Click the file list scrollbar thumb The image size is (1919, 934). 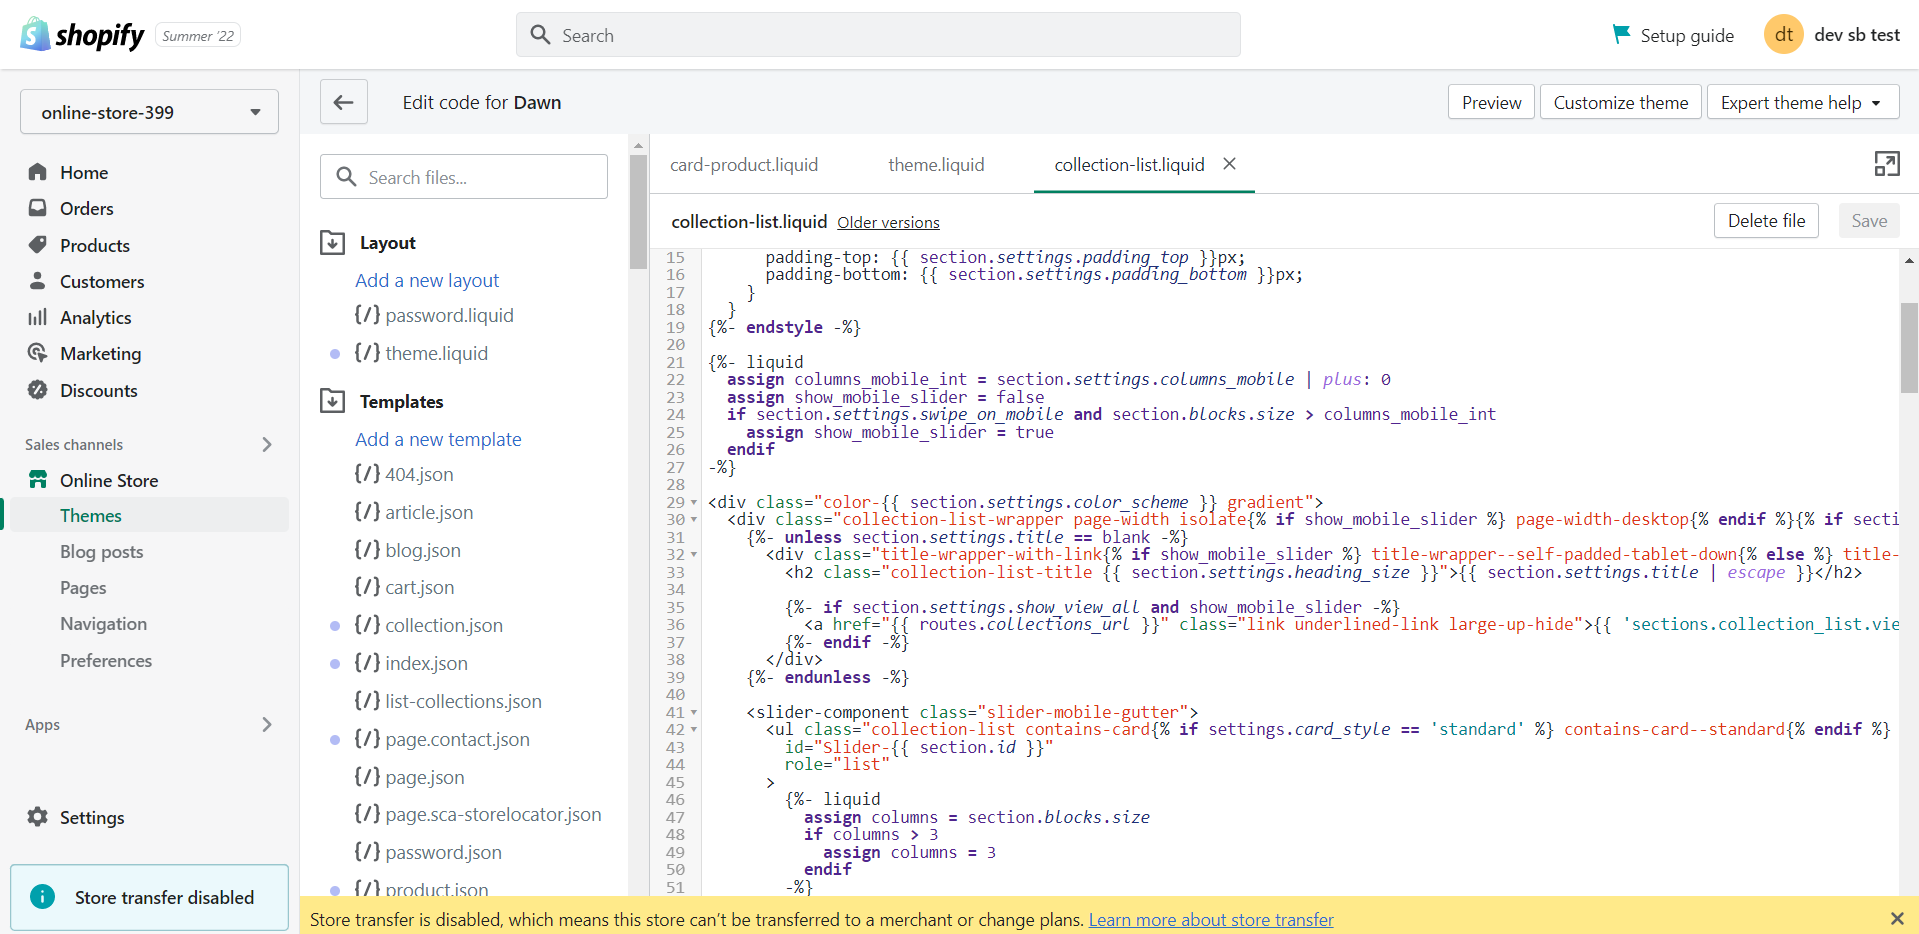pos(638,211)
